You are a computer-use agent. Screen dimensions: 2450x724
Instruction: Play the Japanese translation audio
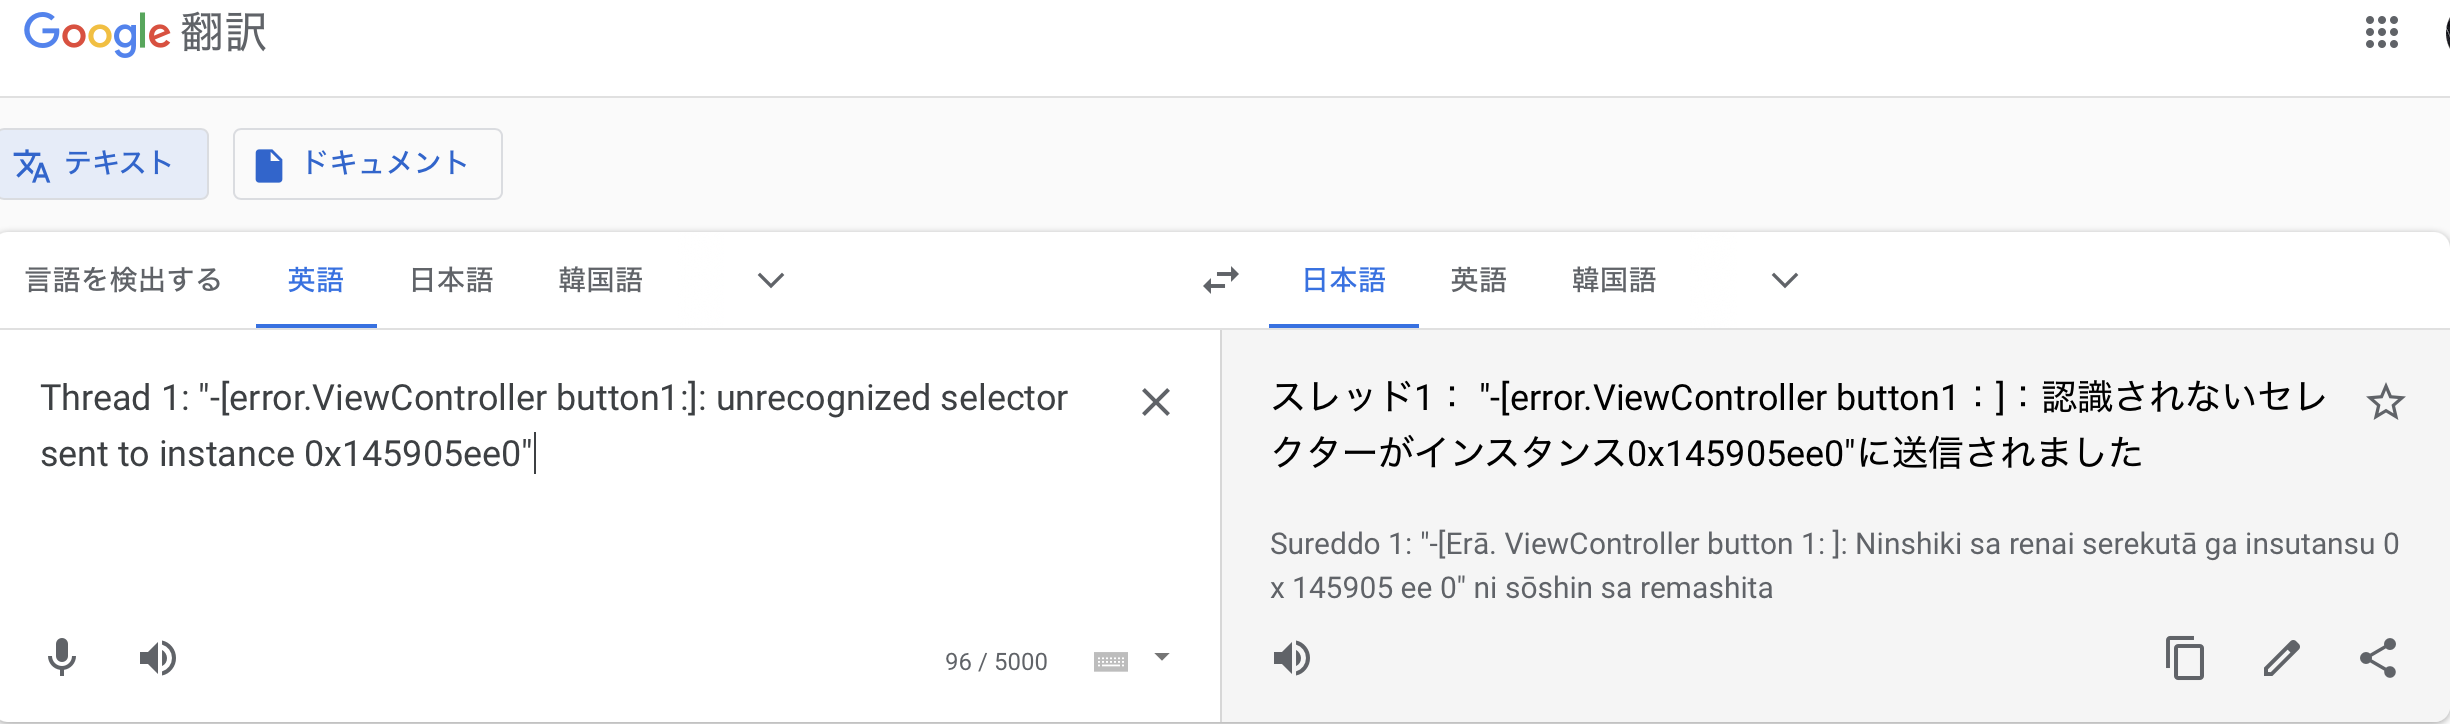[x=1293, y=659]
